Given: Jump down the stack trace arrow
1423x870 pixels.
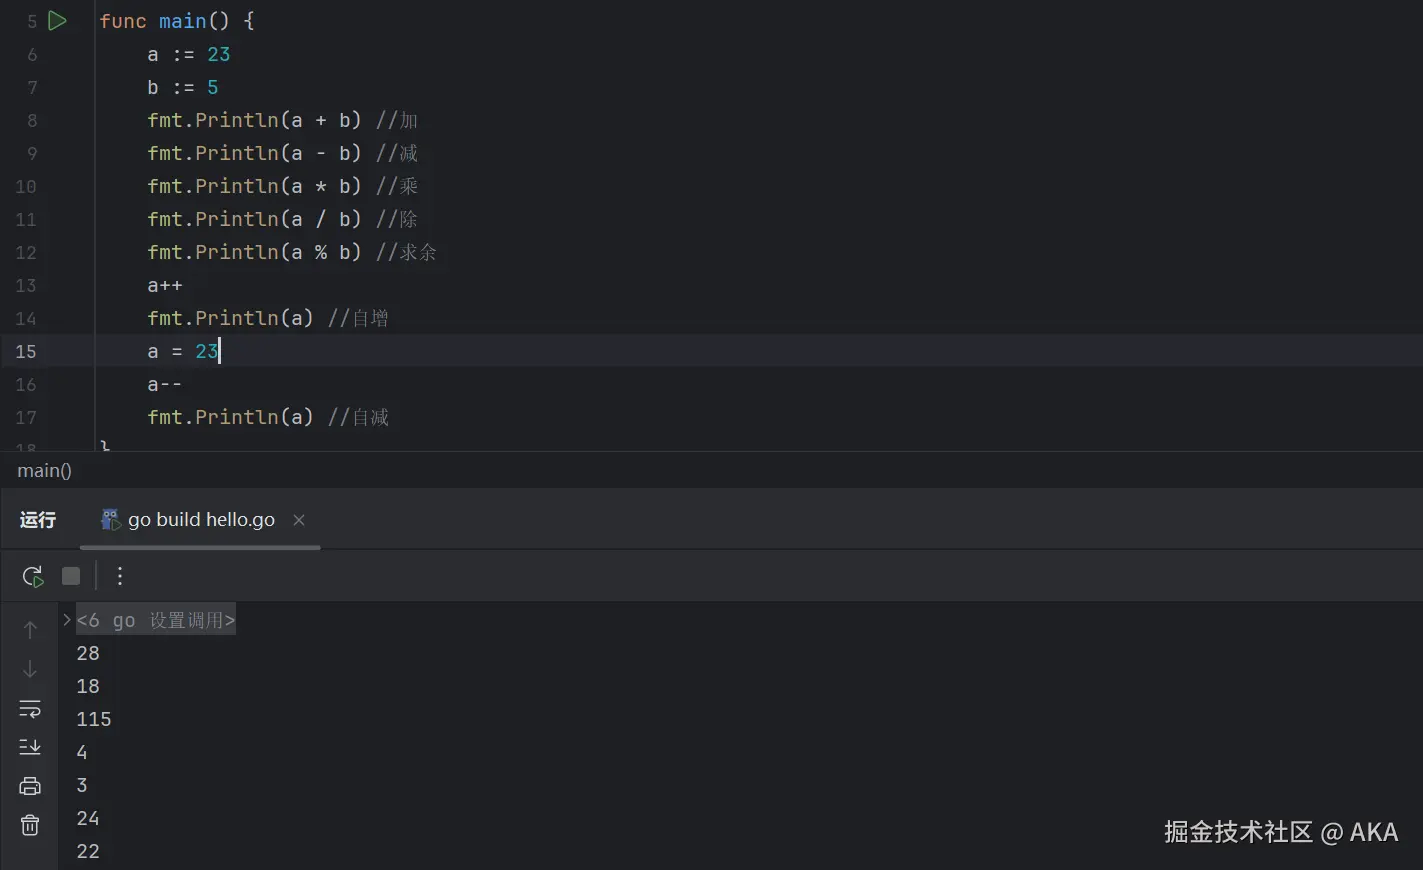Looking at the screenshot, I should click(30, 669).
